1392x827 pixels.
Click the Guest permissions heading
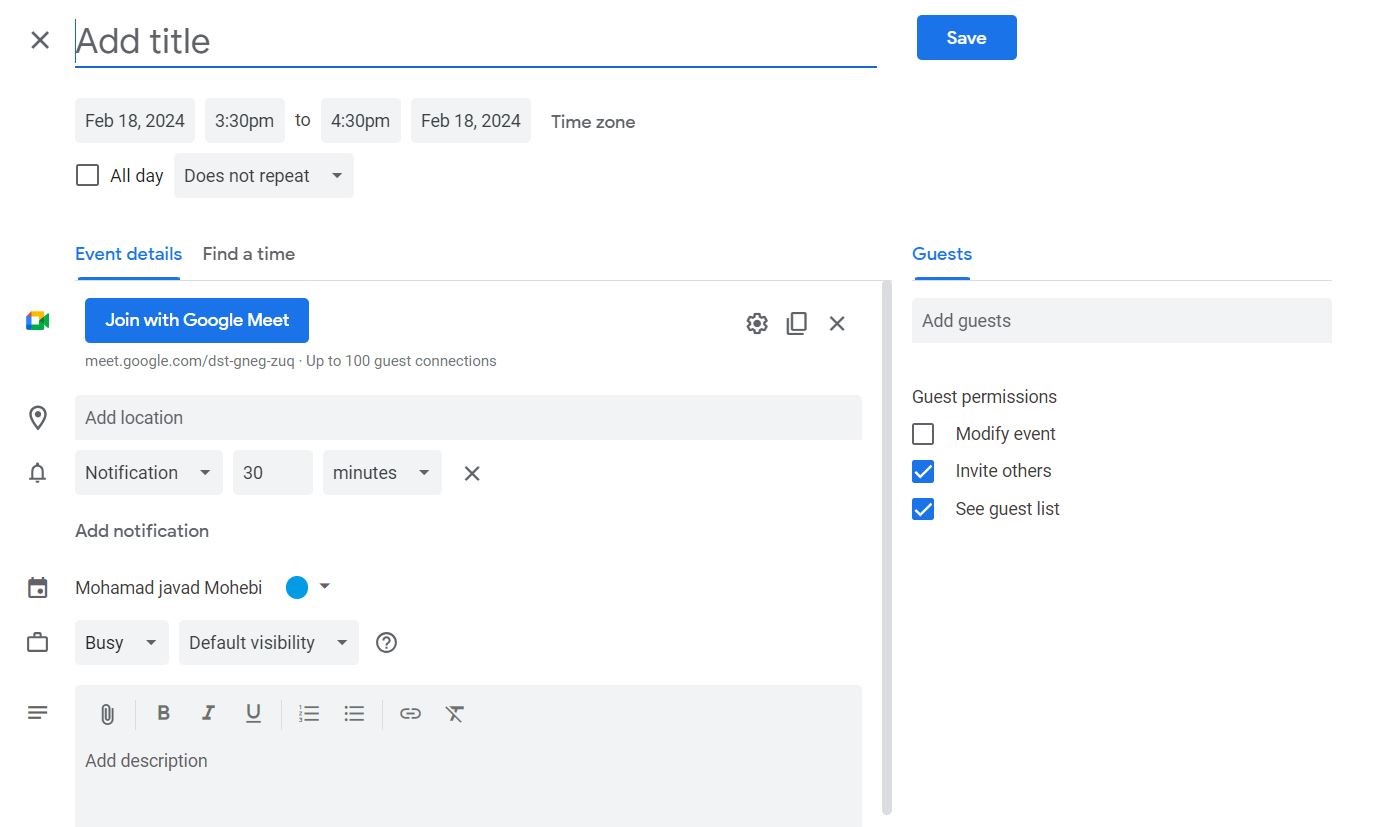click(x=984, y=397)
